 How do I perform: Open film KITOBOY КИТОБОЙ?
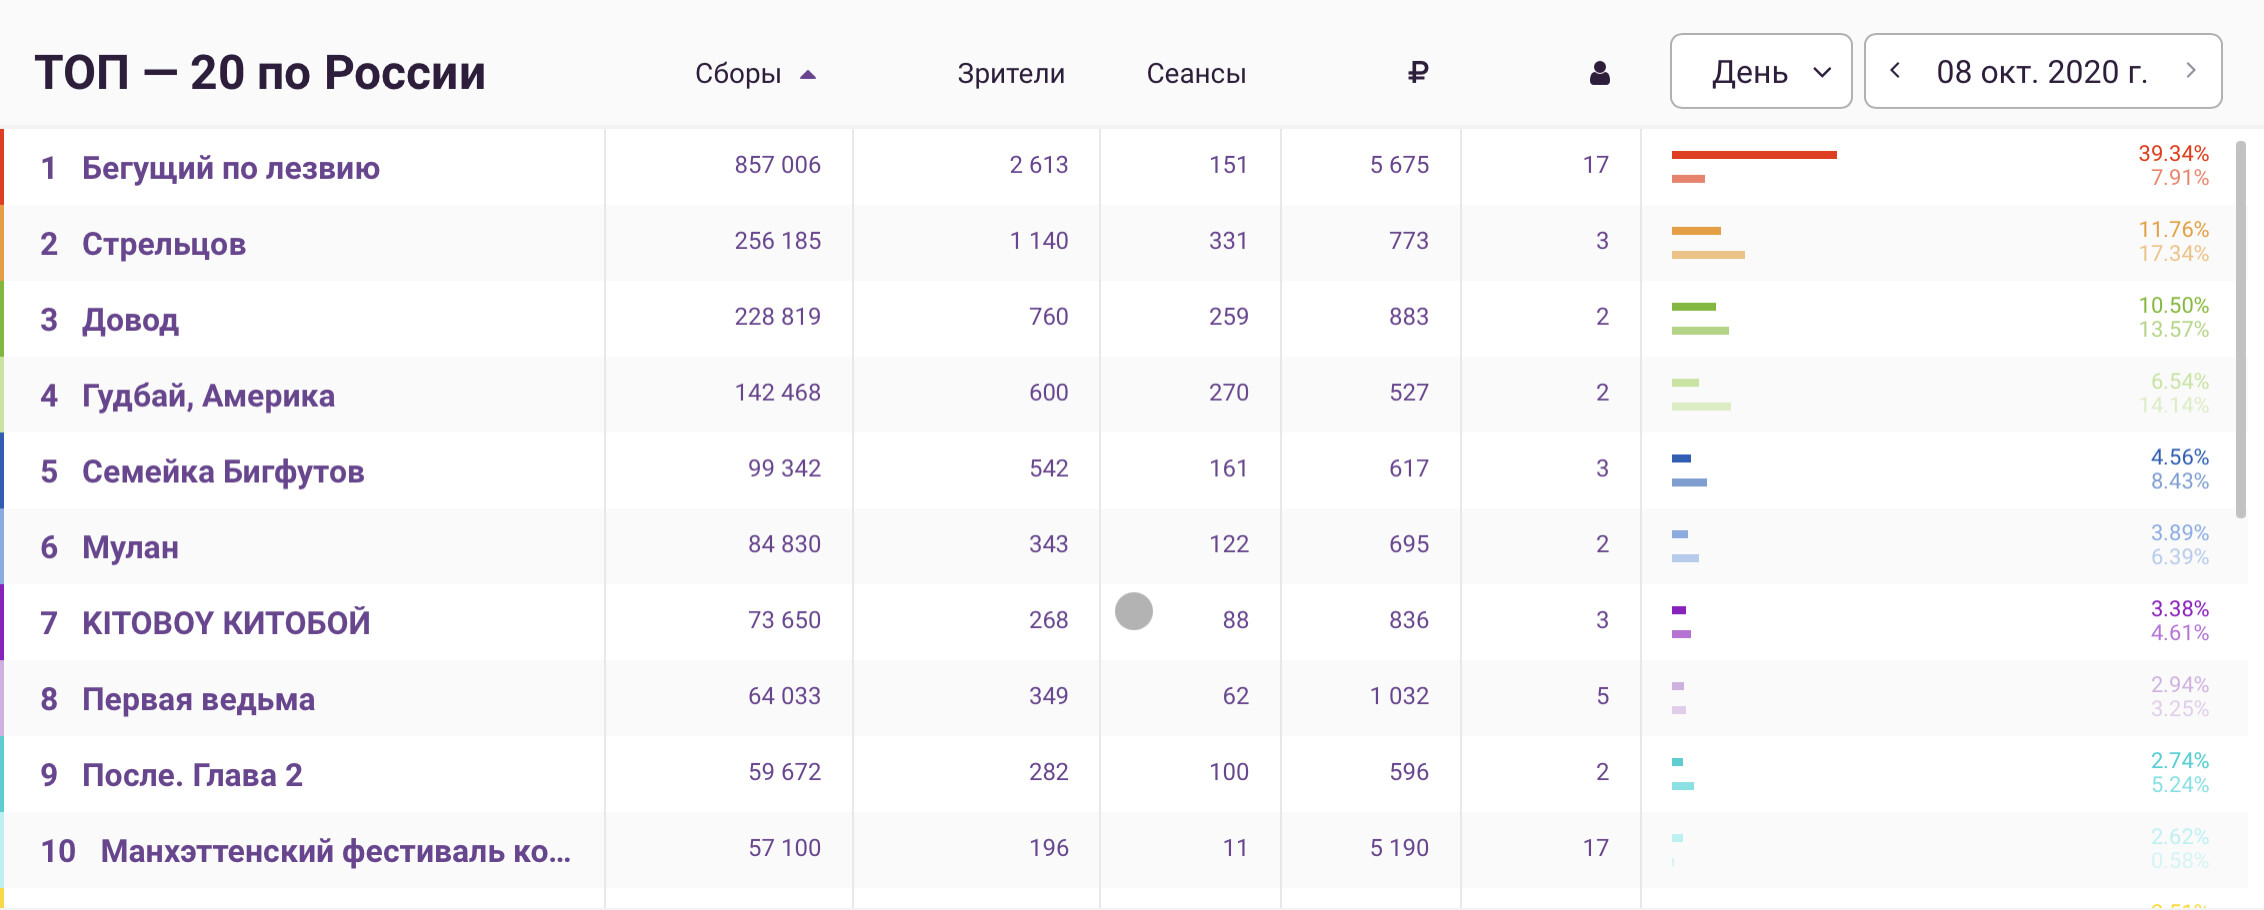226,623
